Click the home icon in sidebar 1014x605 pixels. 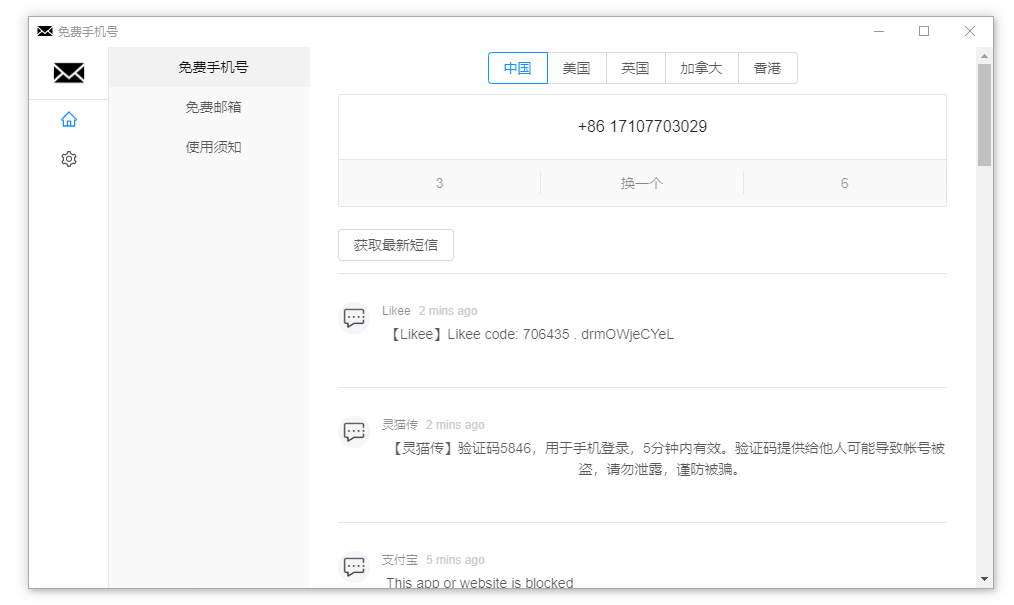68,120
